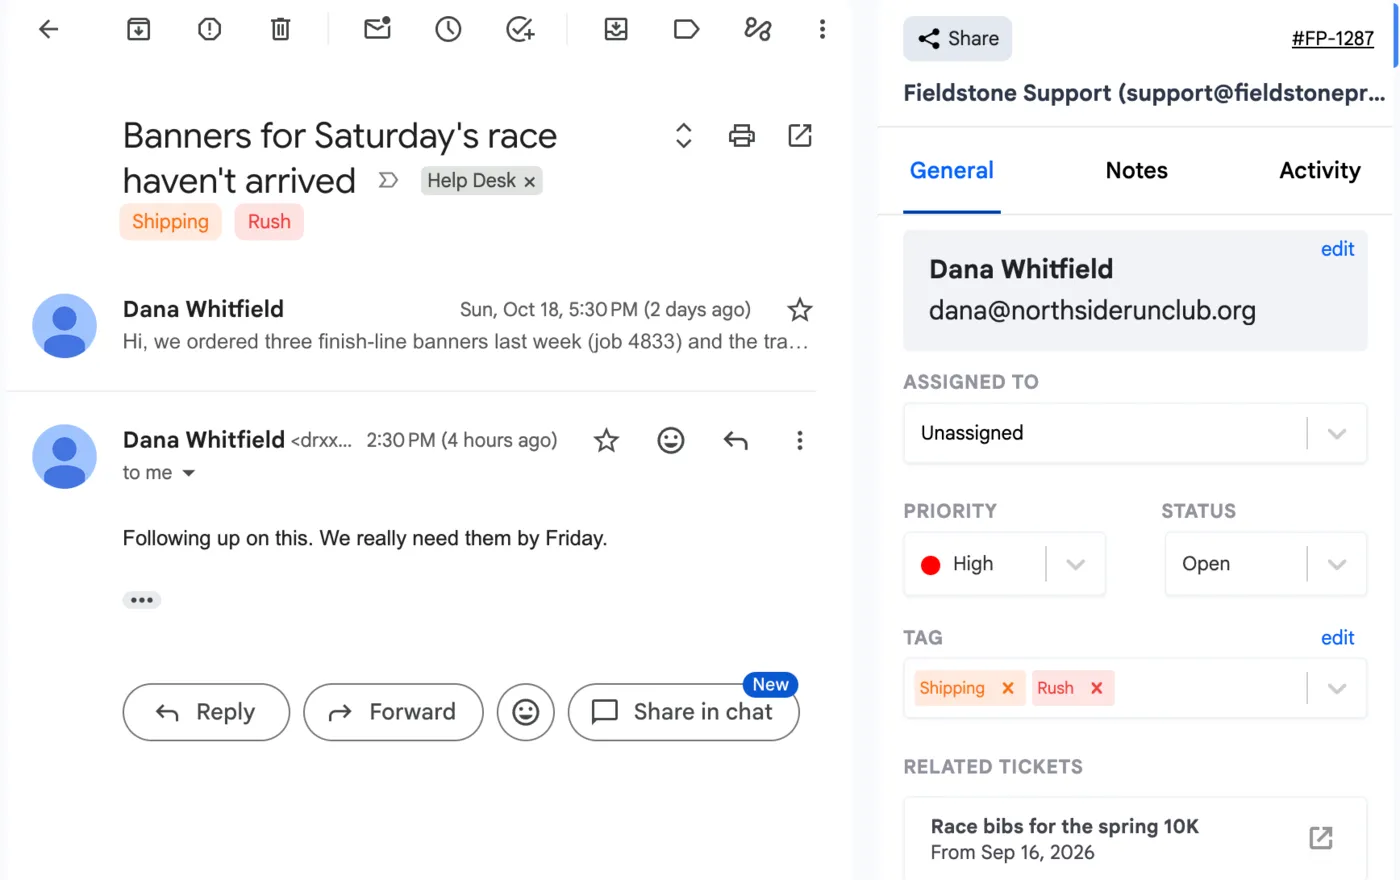Image resolution: width=1400 pixels, height=880 pixels.
Task: Click the emoji button beside Forward
Action: pyautogui.click(x=526, y=712)
